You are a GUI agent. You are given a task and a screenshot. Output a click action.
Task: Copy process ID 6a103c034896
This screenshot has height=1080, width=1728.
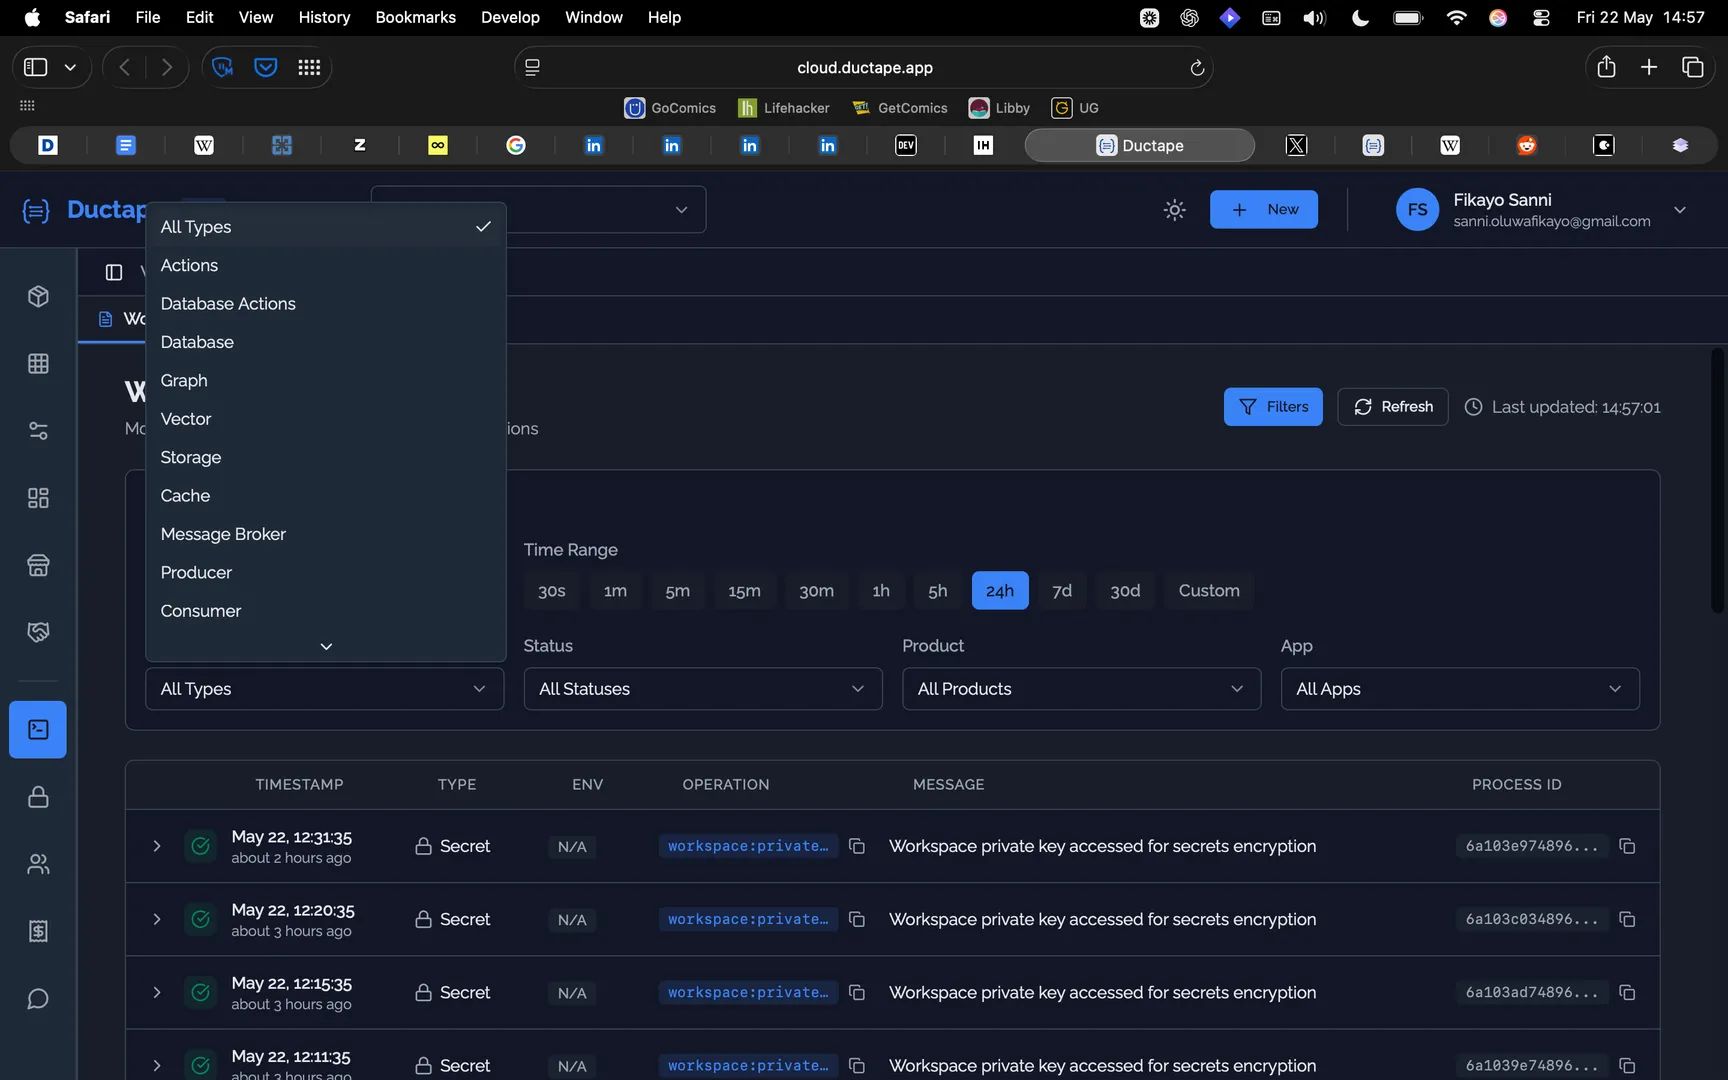click(1627, 919)
